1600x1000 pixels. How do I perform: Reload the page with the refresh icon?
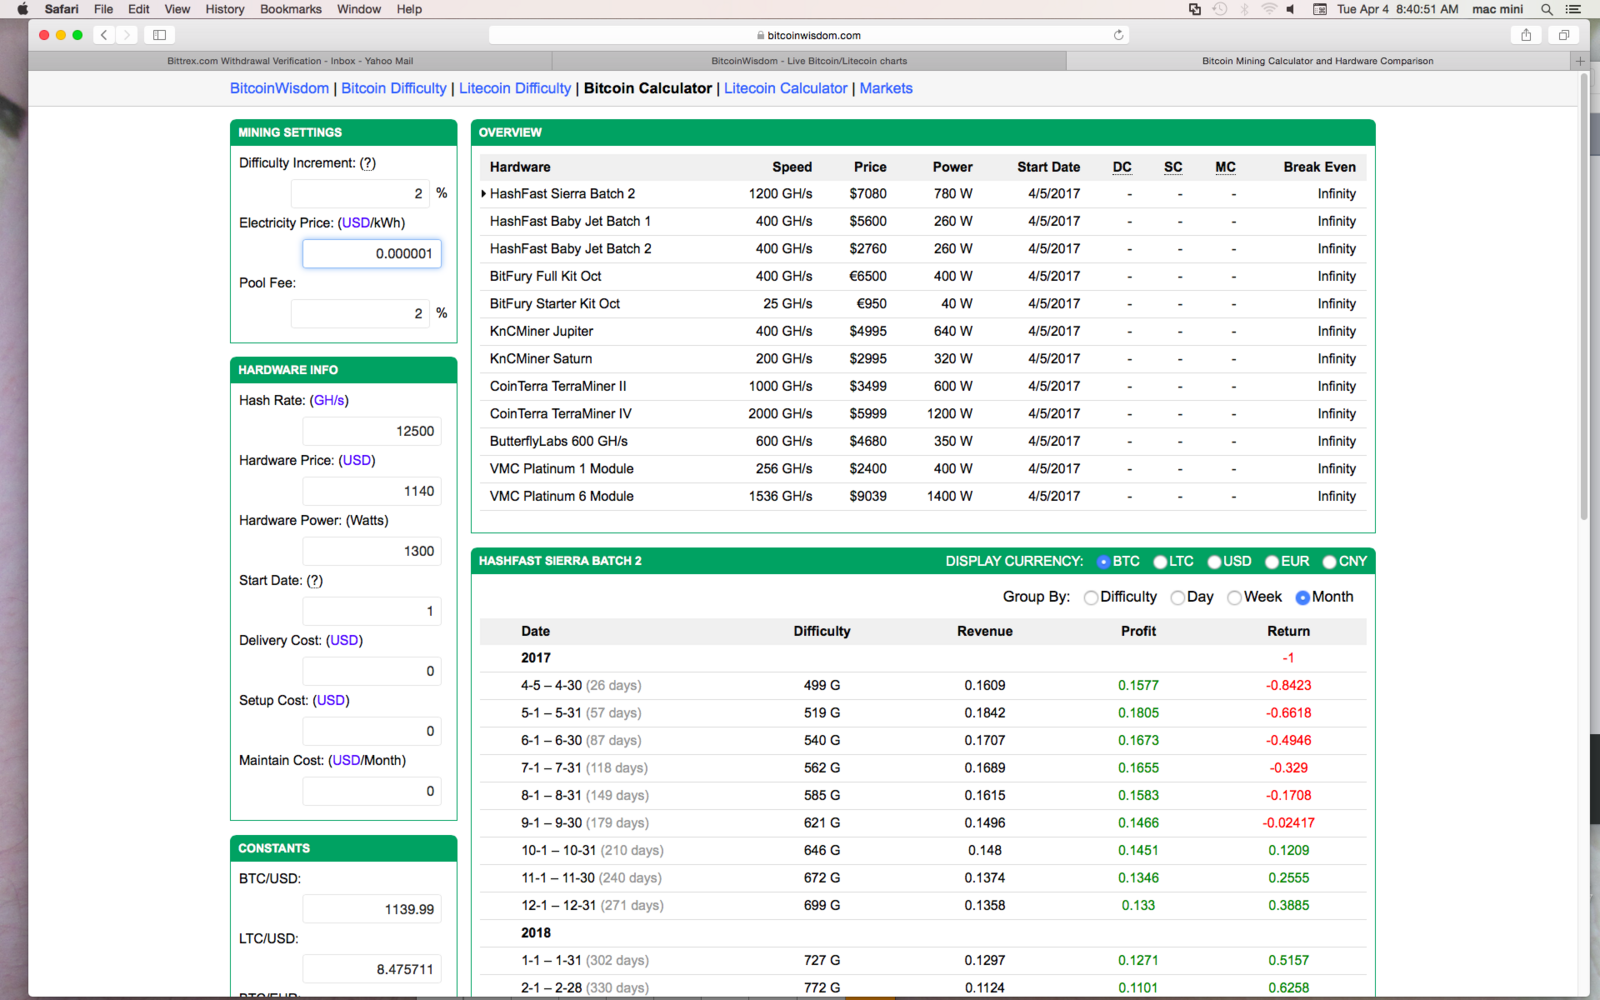1119,35
